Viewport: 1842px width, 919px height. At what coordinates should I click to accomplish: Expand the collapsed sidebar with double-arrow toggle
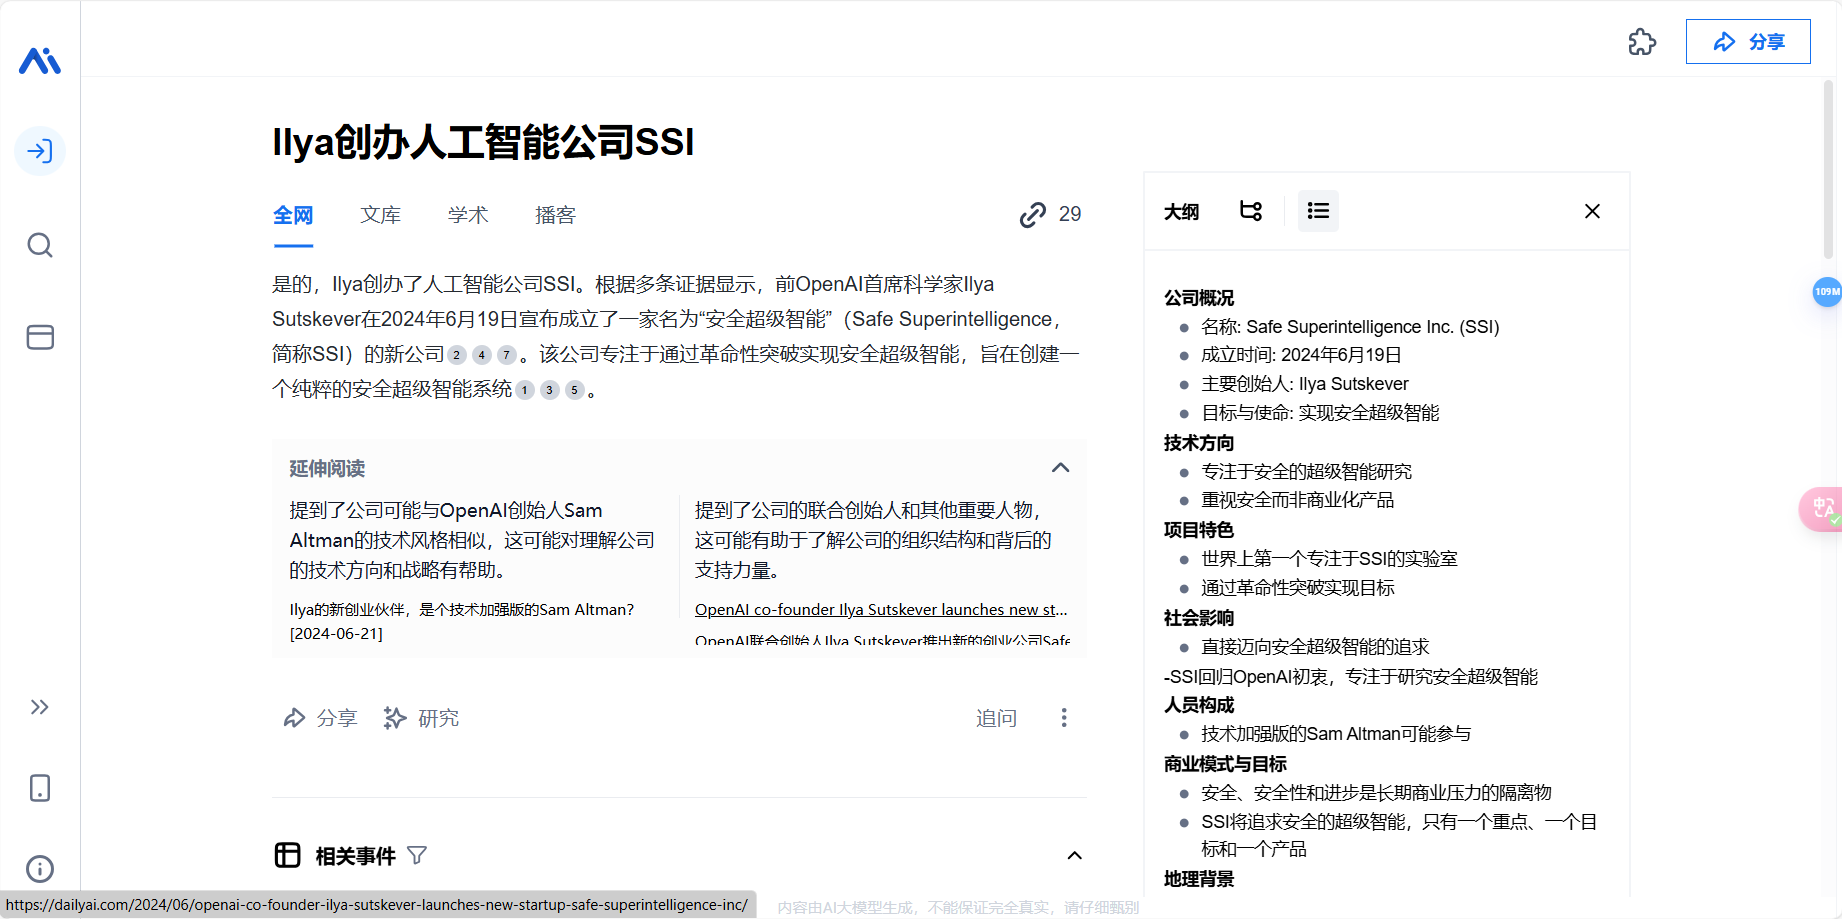pyautogui.click(x=40, y=707)
